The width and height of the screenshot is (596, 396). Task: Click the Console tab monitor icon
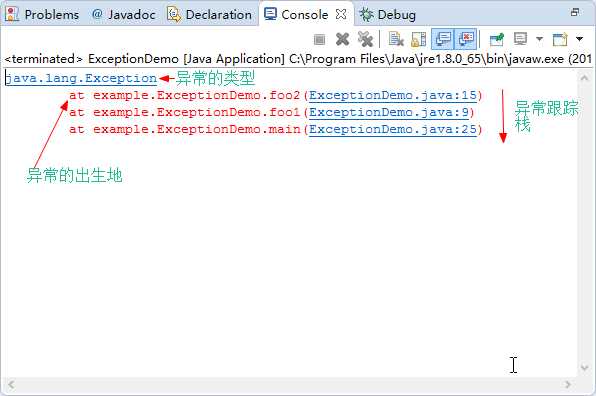coord(270,14)
